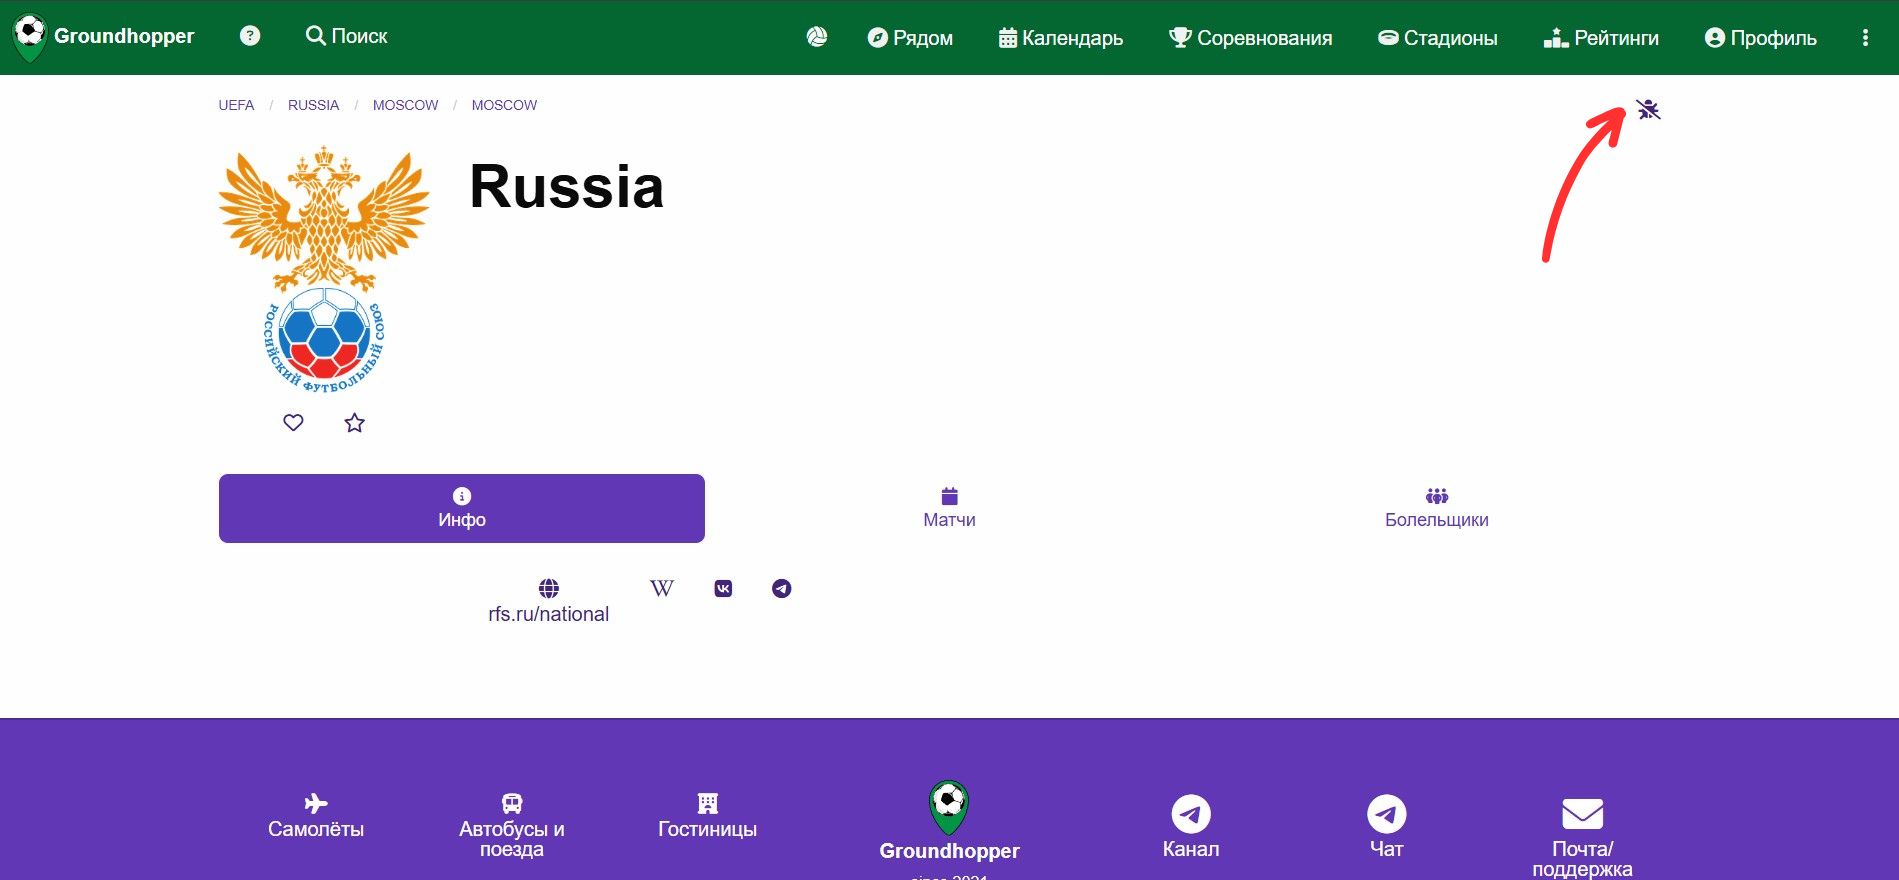Viewport: 1899px width, 880px height.
Task: Open the Канал Telegram channel
Action: (1191, 827)
